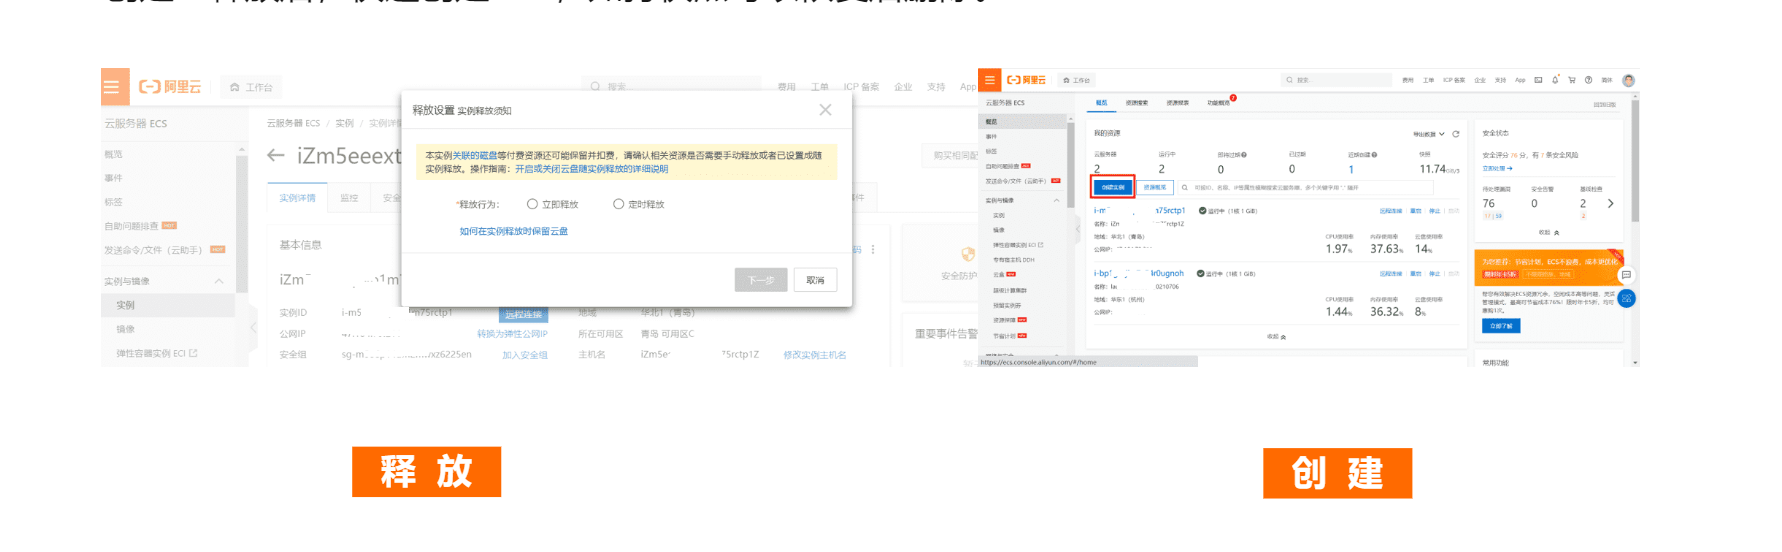Image resolution: width=1782 pixels, height=552 pixels.
Task: Close the 释放设置 dialog with X
Action: [x=825, y=110]
